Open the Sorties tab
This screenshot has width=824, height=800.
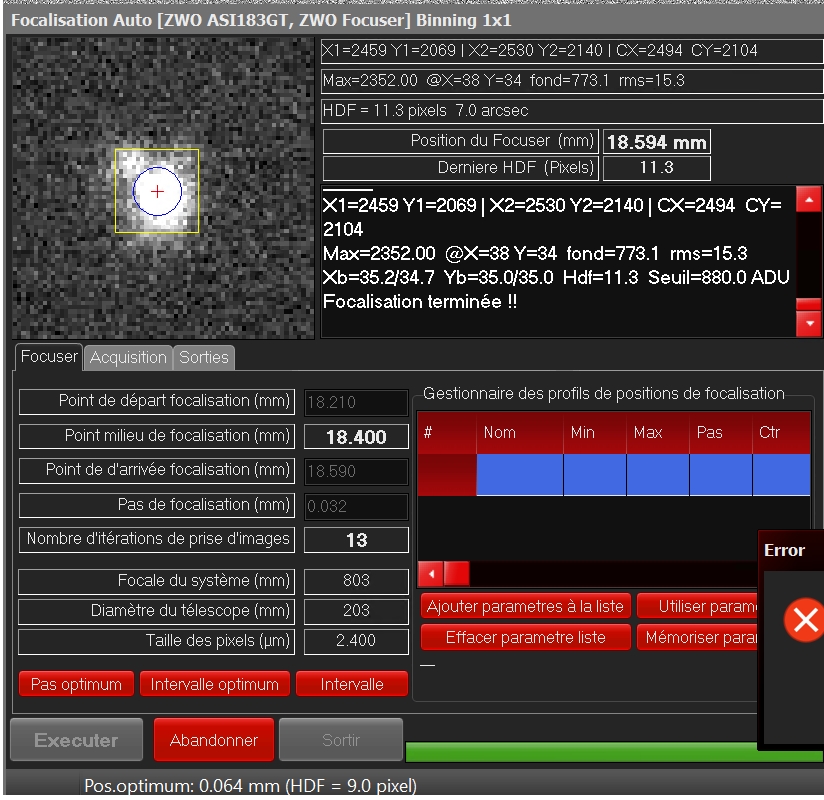[204, 357]
